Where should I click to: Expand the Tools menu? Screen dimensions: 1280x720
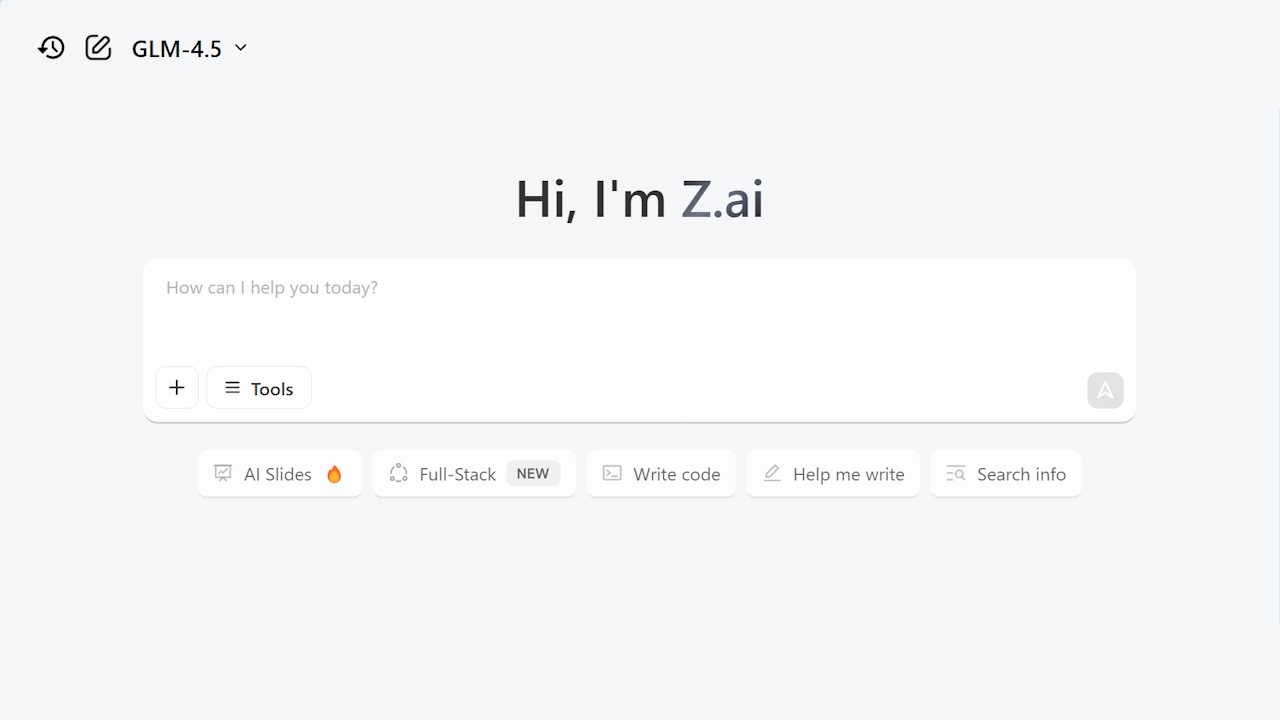pos(258,388)
